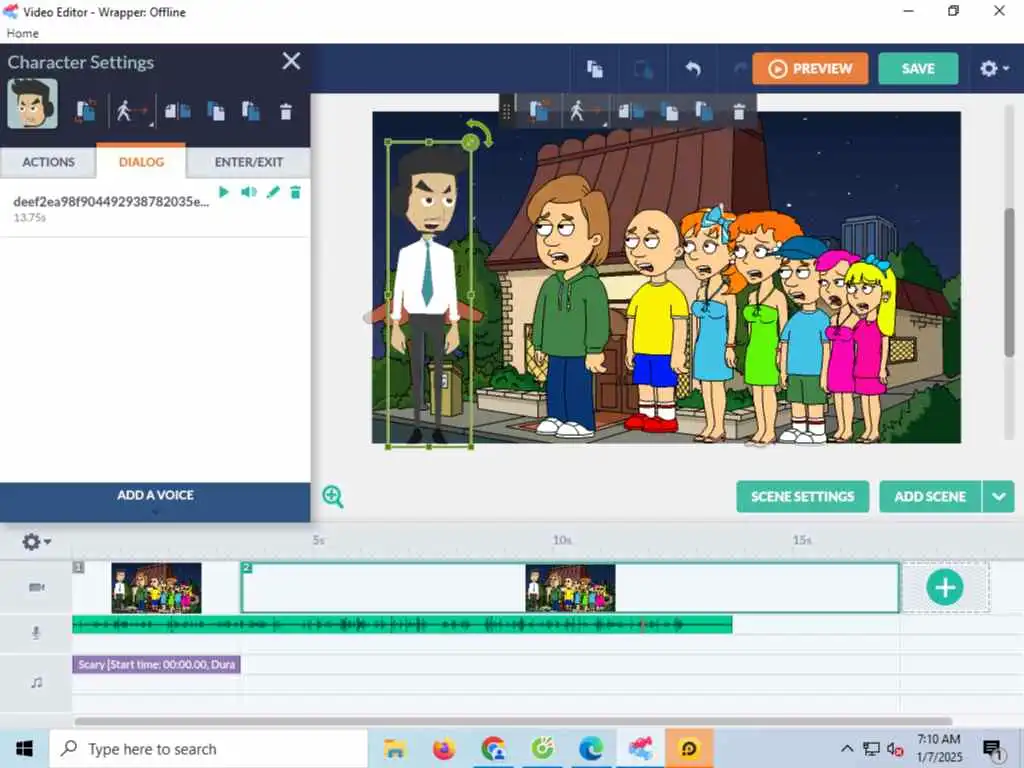1024x768 pixels.
Task: Select scene 1 thumbnail in the timeline
Action: pos(156,588)
